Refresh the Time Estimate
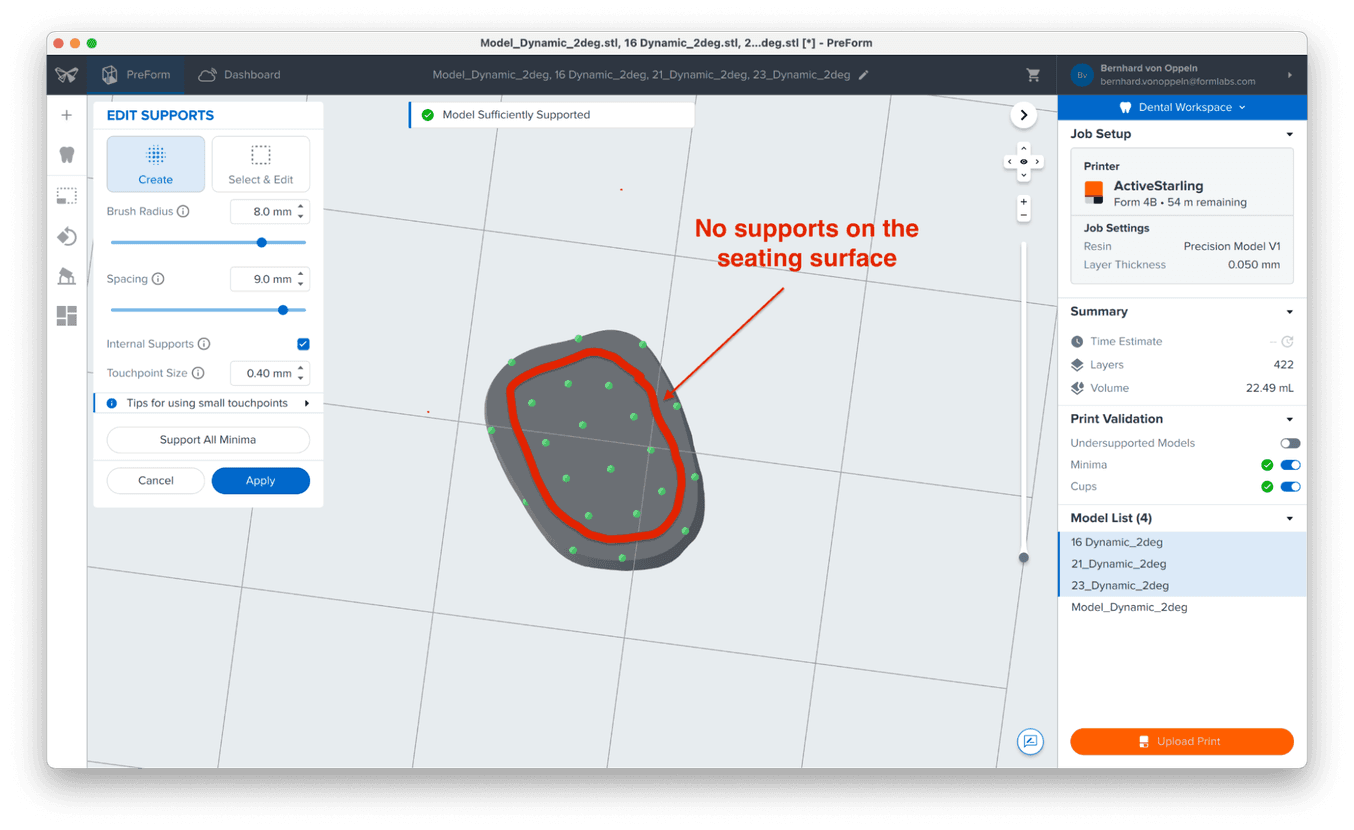The width and height of the screenshot is (1354, 830). coord(1287,342)
